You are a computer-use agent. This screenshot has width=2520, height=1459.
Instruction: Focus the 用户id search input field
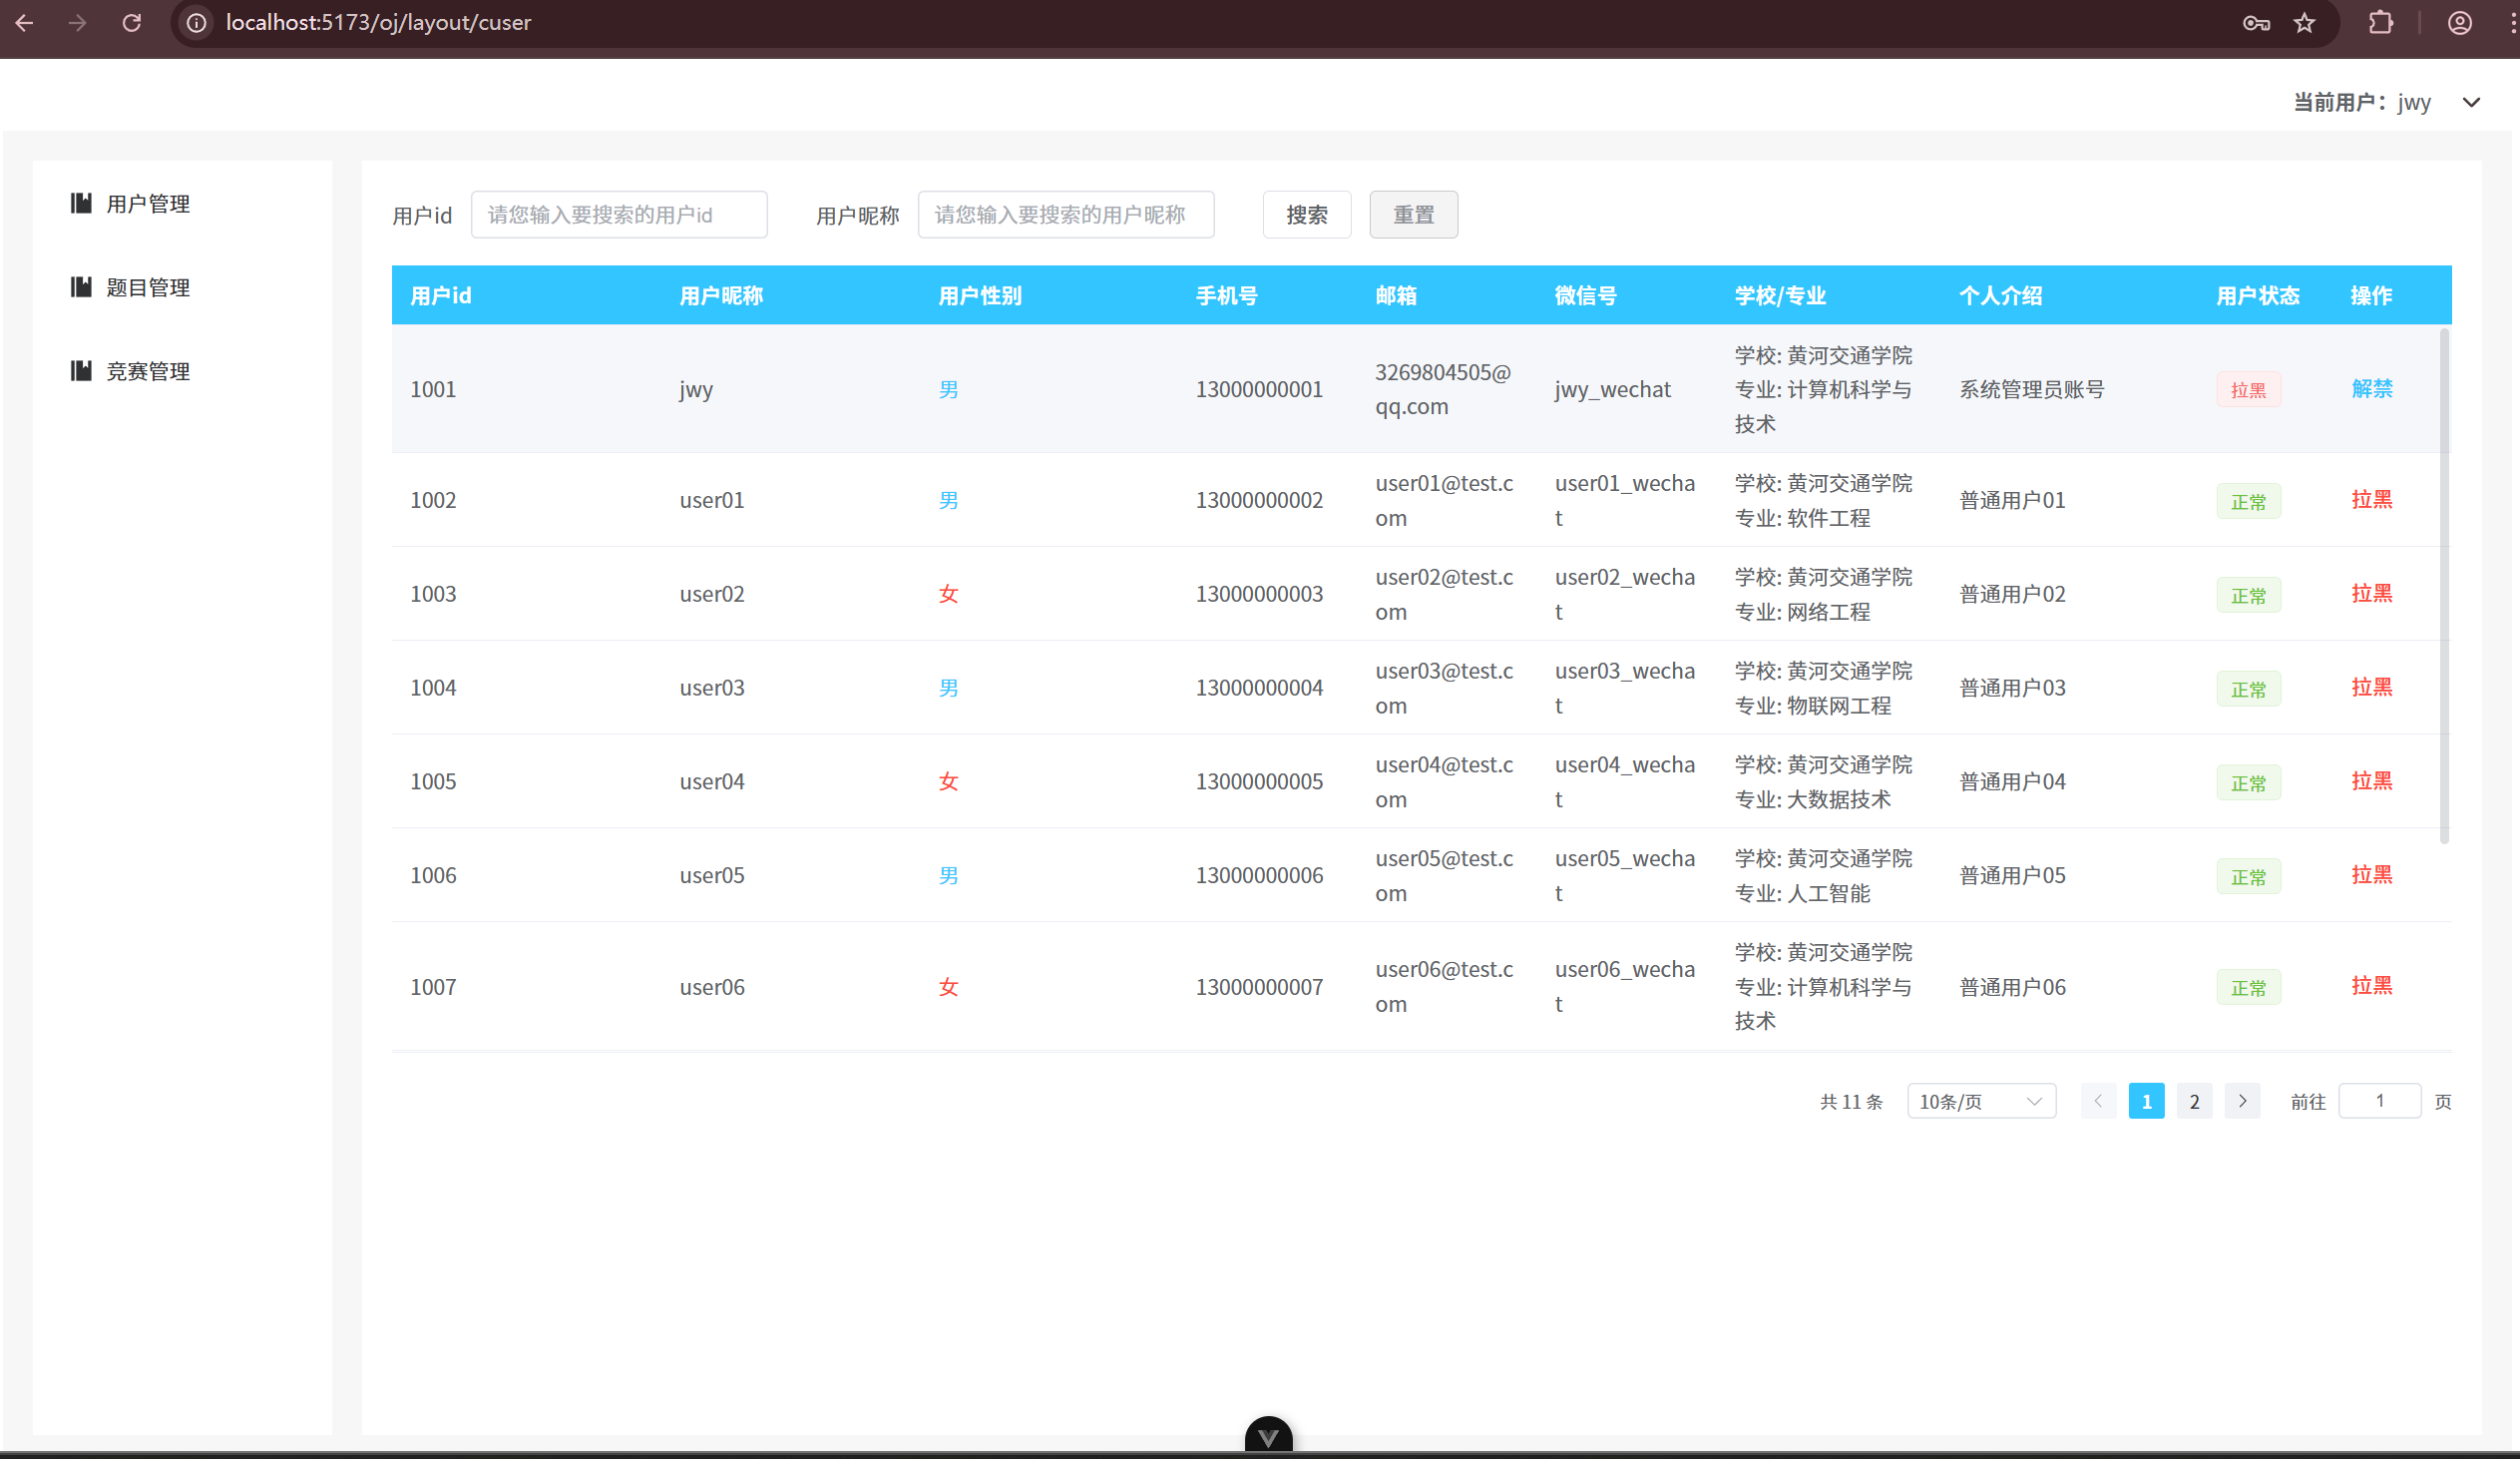click(x=618, y=215)
